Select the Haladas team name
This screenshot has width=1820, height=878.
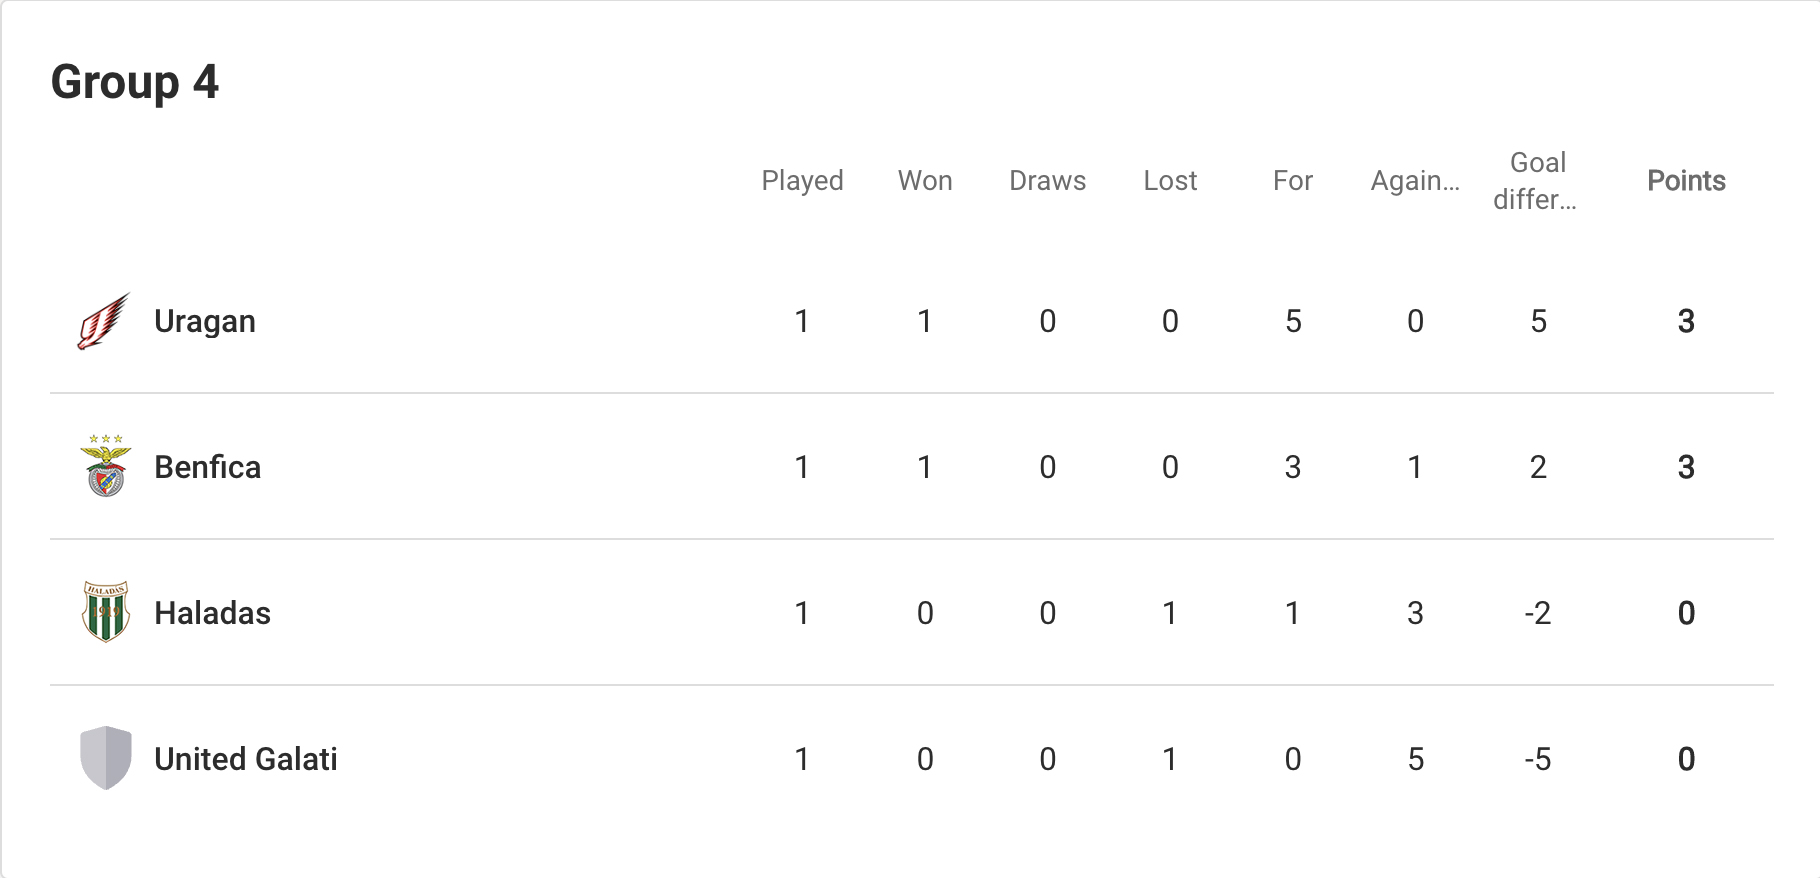point(212,613)
